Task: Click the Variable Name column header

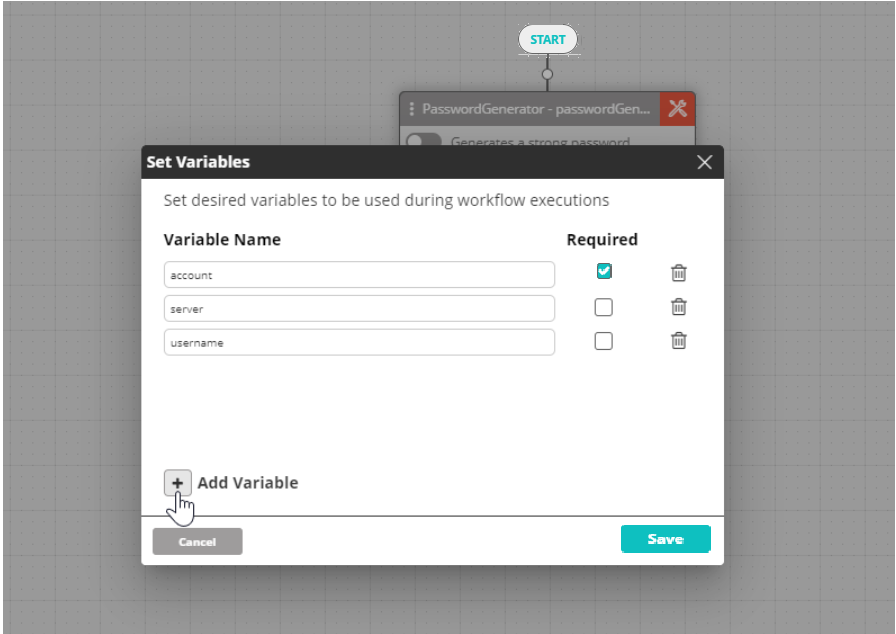Action: pos(222,240)
